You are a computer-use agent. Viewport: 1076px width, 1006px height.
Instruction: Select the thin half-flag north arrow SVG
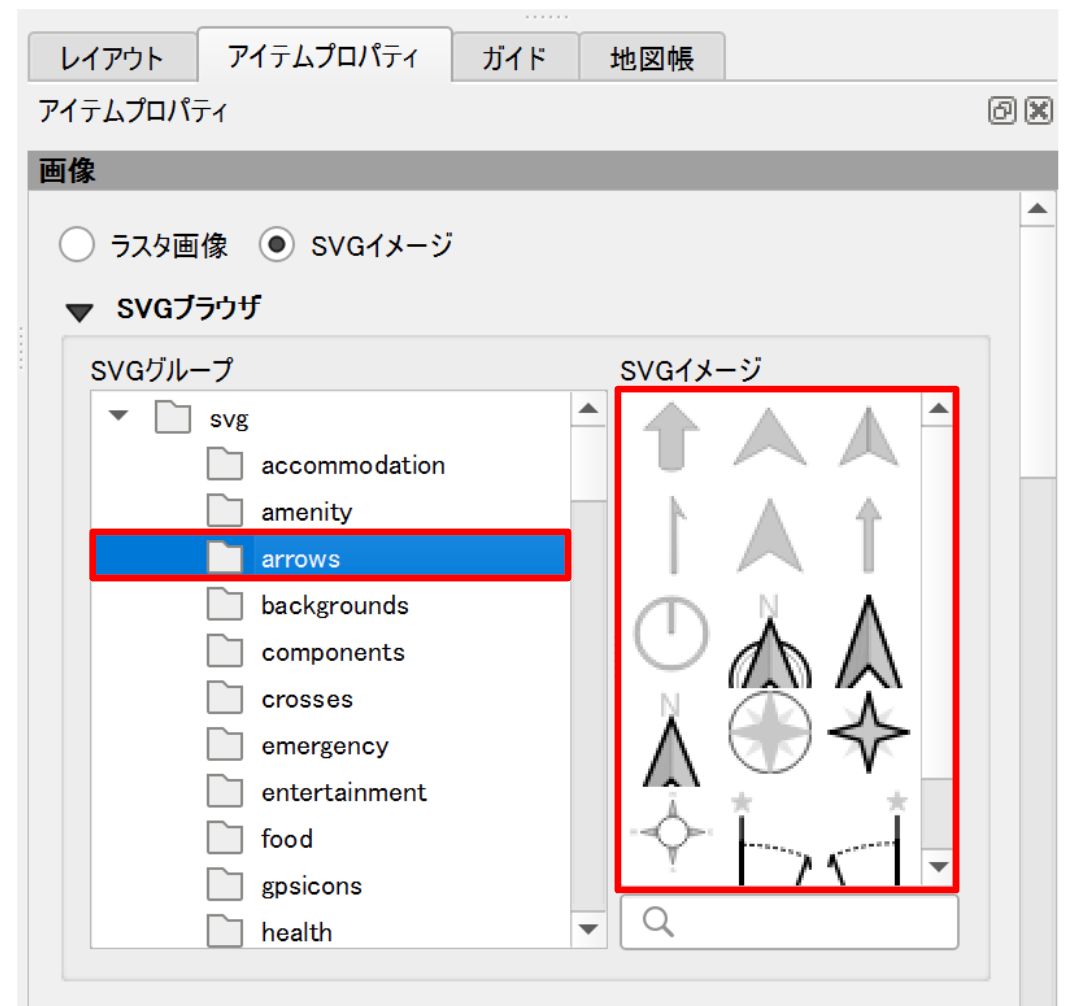tap(675, 535)
